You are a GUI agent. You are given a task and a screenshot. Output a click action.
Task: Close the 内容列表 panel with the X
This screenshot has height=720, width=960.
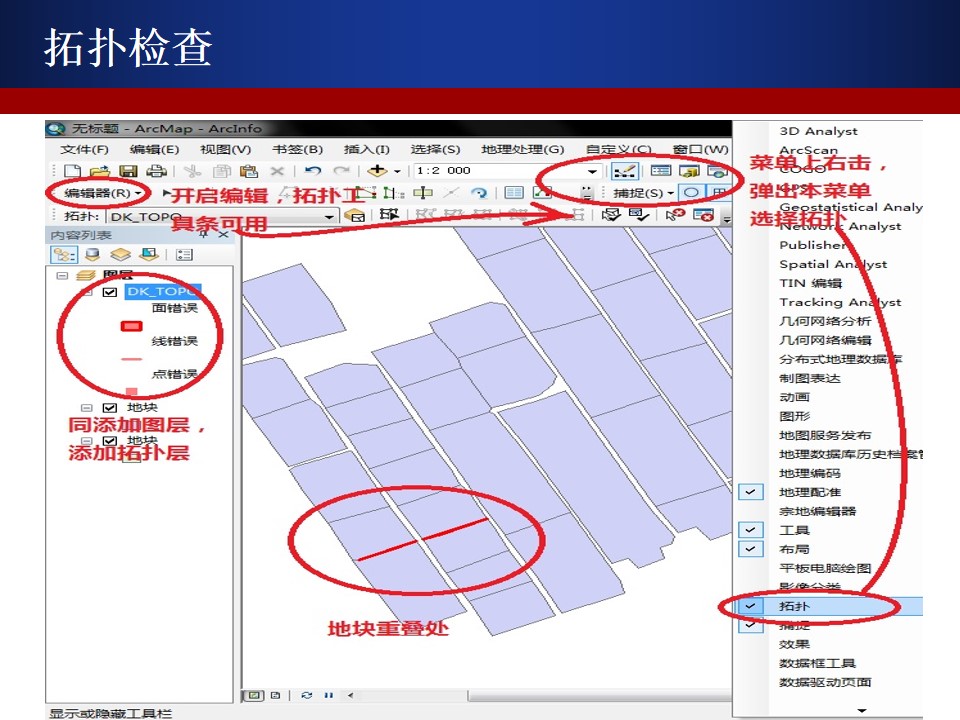[223, 234]
